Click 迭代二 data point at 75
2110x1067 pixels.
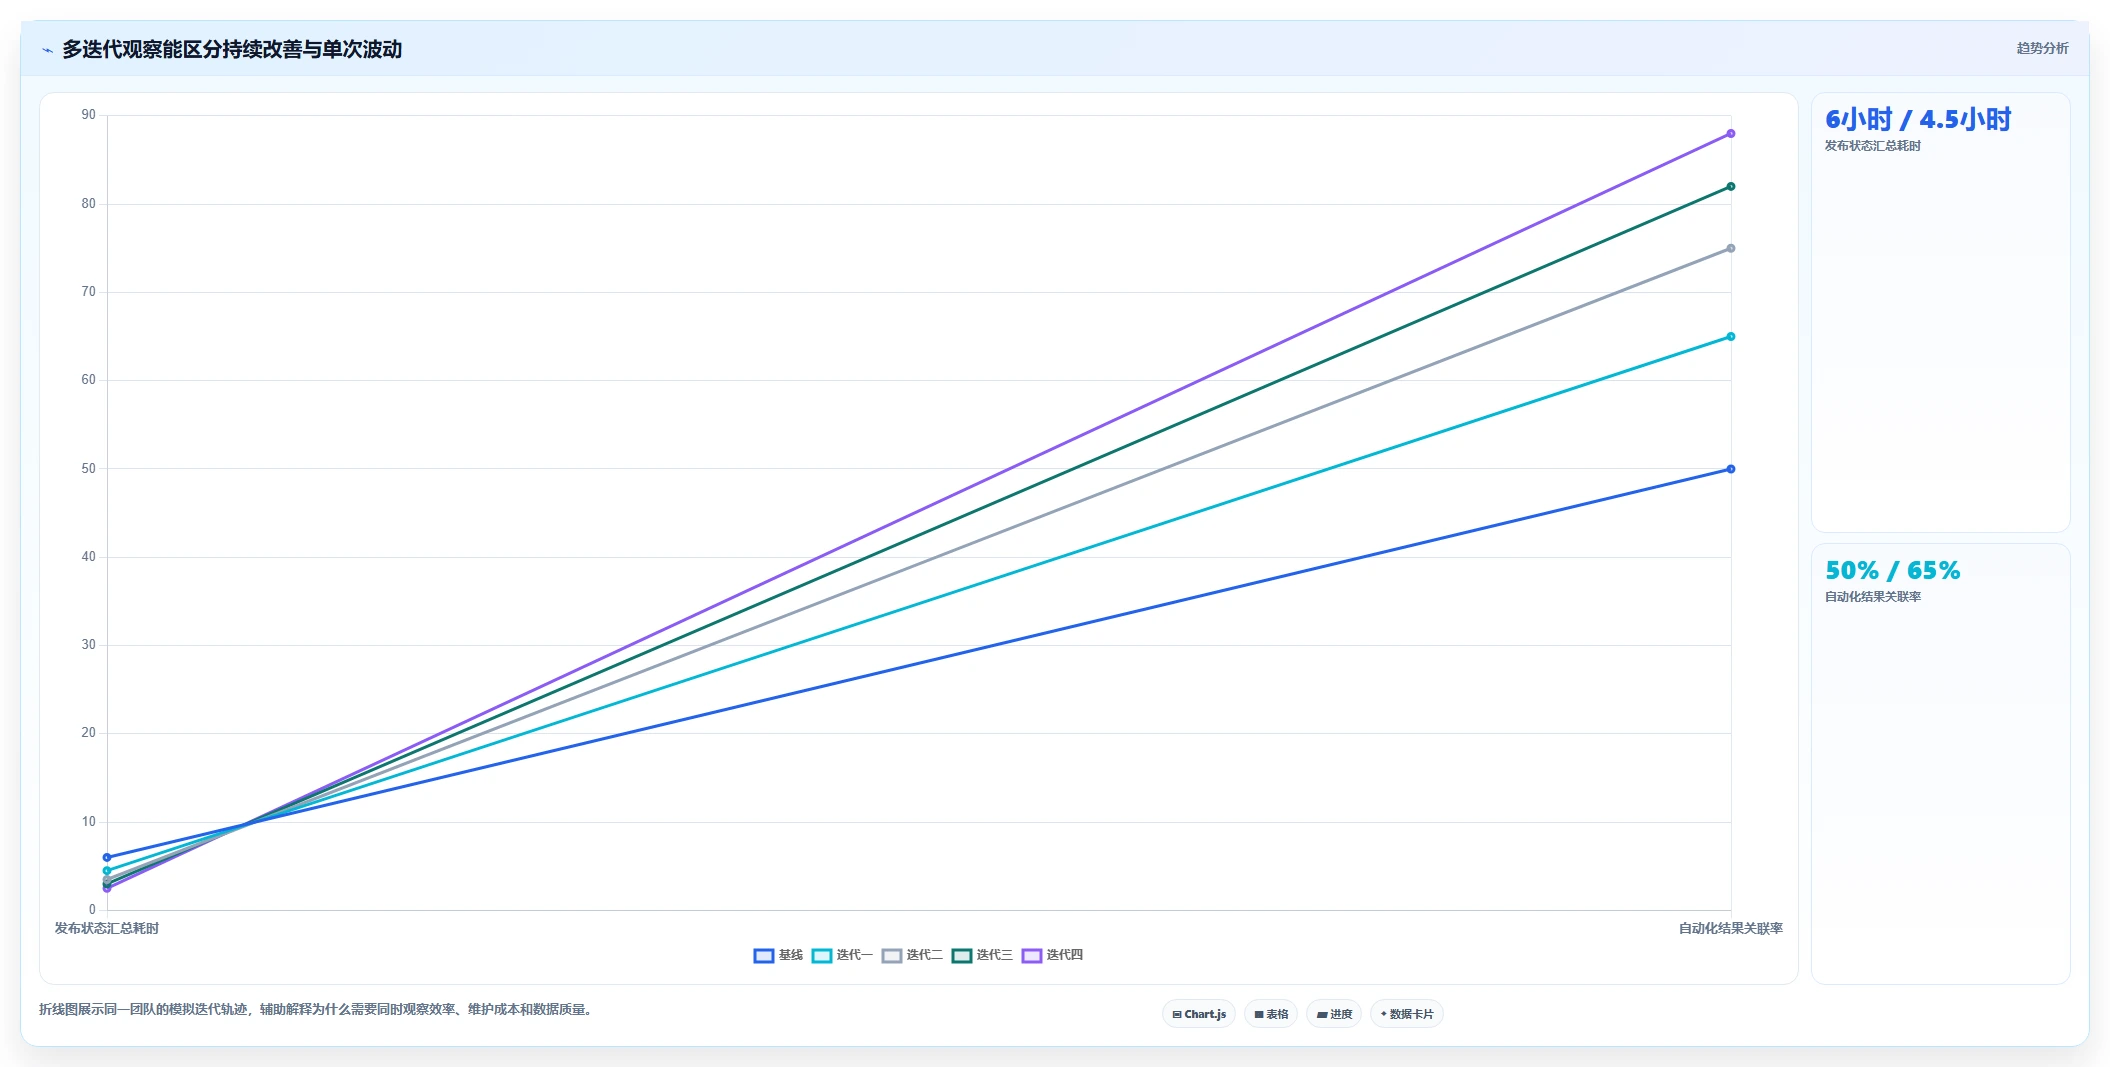click(1731, 248)
